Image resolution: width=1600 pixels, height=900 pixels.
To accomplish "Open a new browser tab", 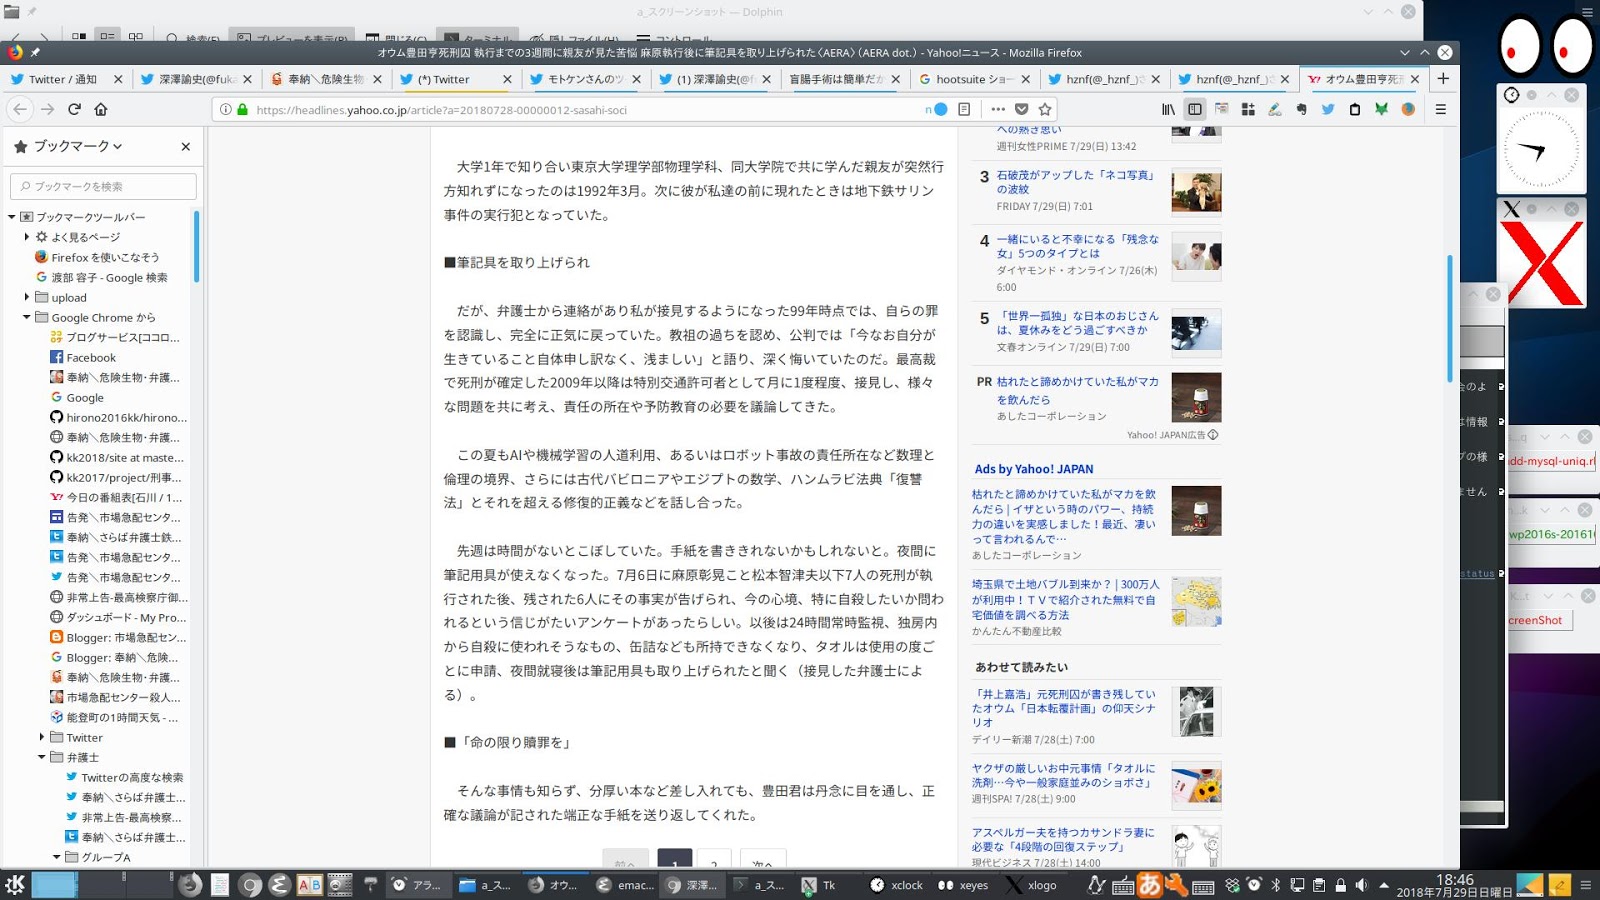I will pos(1443,78).
